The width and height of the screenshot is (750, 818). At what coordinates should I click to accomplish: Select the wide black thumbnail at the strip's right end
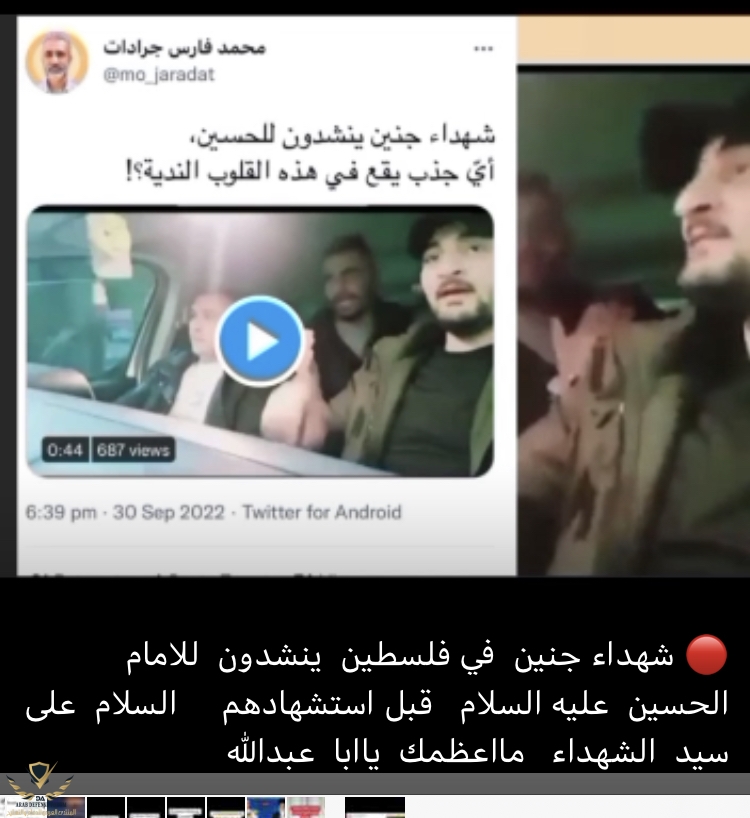(x=375, y=807)
